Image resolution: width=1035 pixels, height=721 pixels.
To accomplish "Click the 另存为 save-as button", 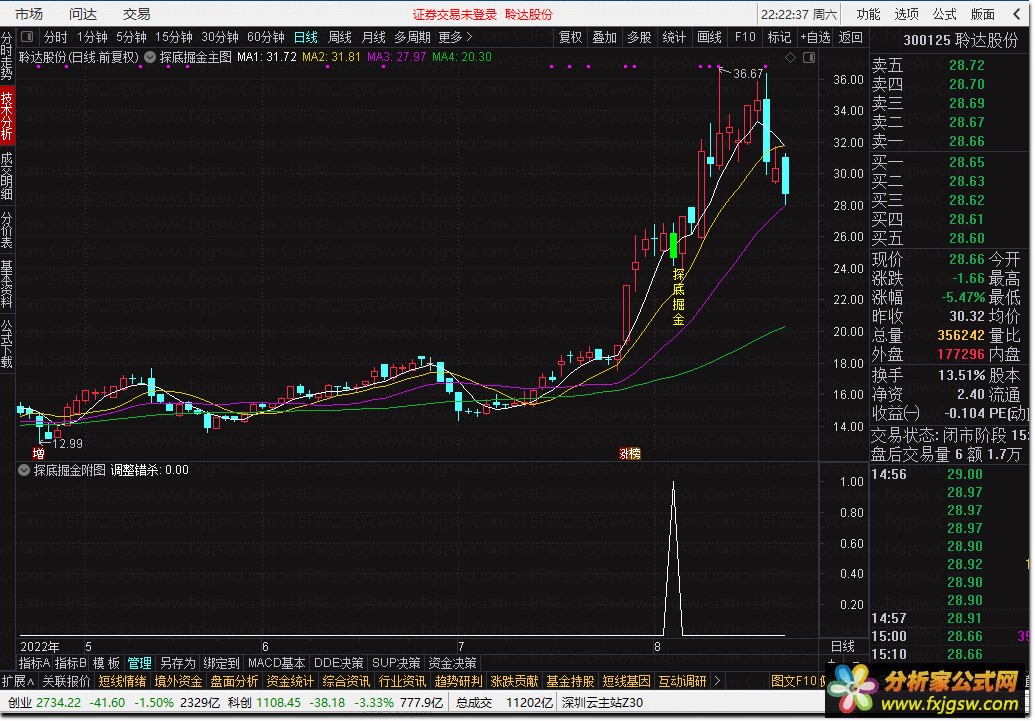I will [178, 663].
